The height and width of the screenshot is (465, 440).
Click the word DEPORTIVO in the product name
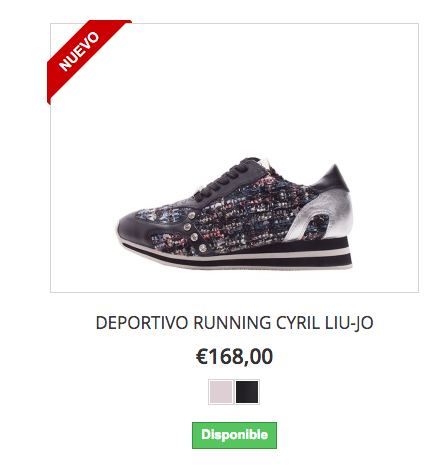(x=142, y=323)
